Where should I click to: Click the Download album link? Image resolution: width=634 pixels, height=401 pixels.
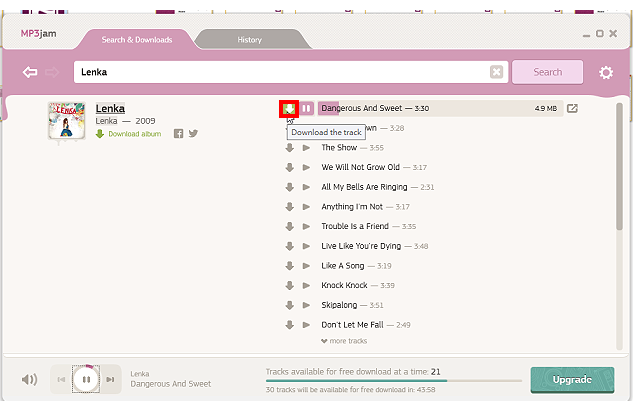129,134
